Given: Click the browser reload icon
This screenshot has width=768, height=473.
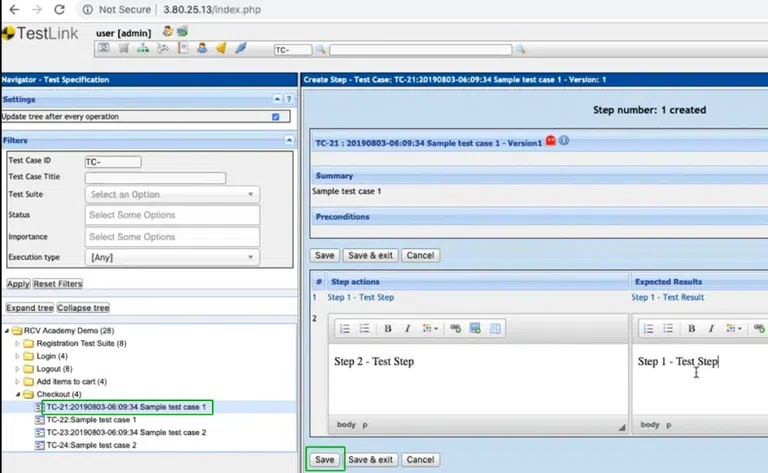Looking at the screenshot, I should [x=59, y=9].
